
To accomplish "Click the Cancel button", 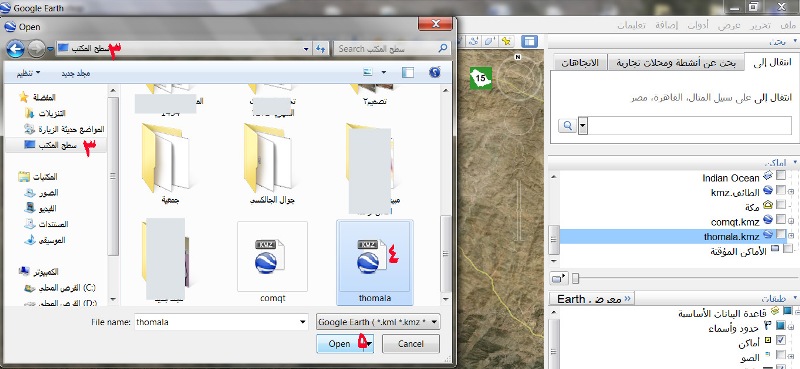I will [411, 343].
